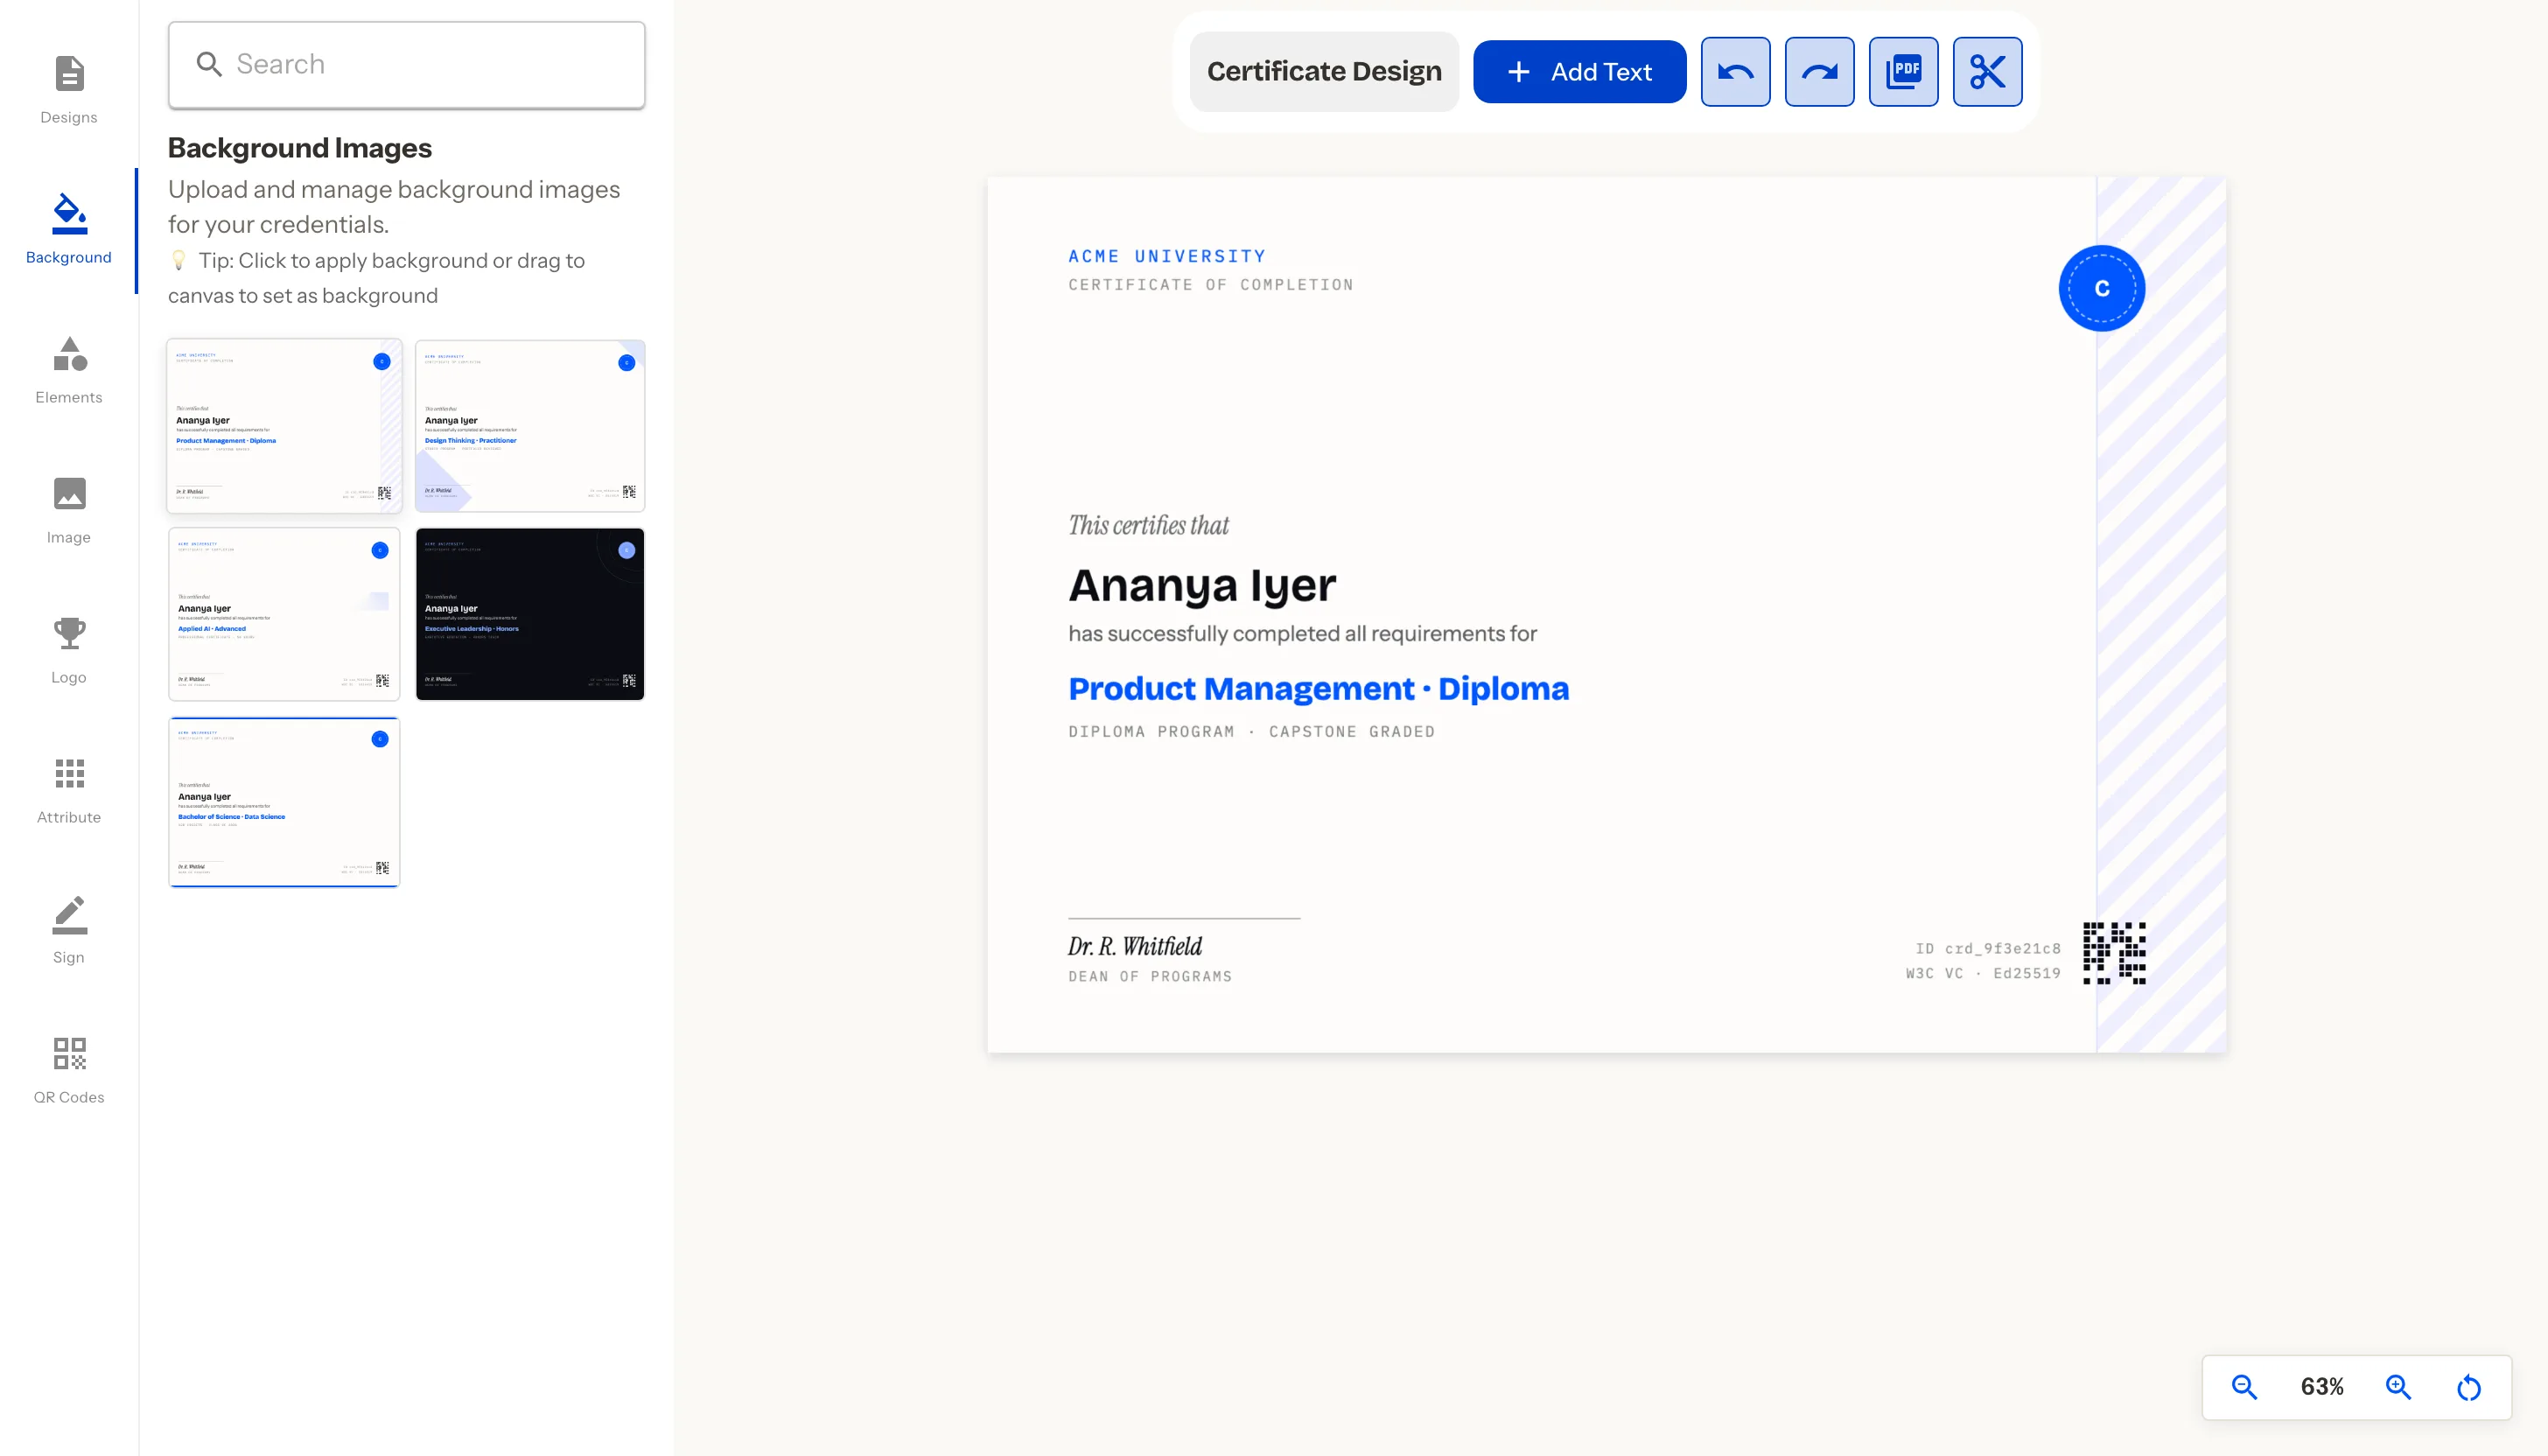The image size is (2548, 1456).
Task: Apply the Bachelor of Science background thumbnail
Action: pos(284,802)
